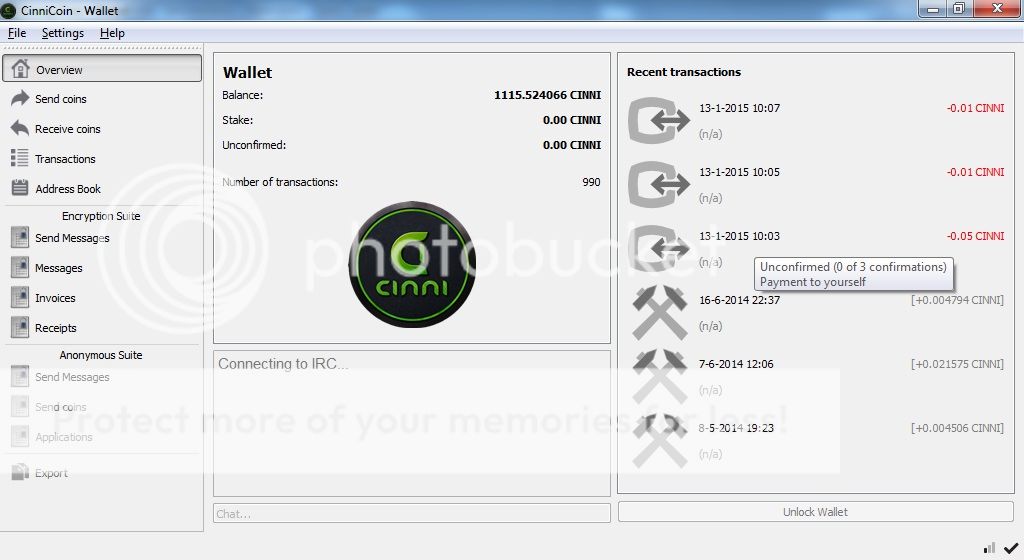Click the IRC chat log area

click(x=411, y=423)
